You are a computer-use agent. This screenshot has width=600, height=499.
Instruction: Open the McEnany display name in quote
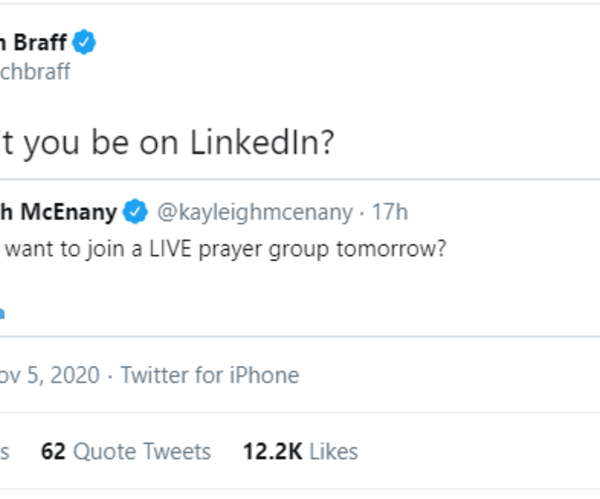click(x=58, y=212)
